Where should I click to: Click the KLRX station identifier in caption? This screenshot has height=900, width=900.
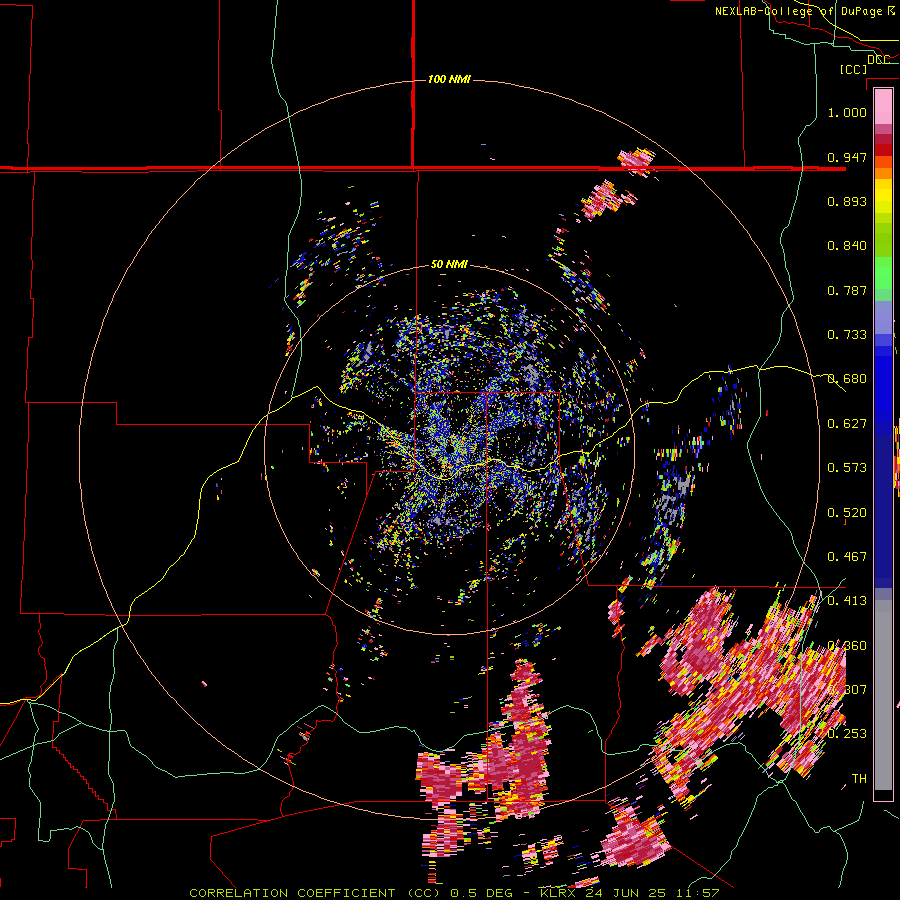coord(560,893)
